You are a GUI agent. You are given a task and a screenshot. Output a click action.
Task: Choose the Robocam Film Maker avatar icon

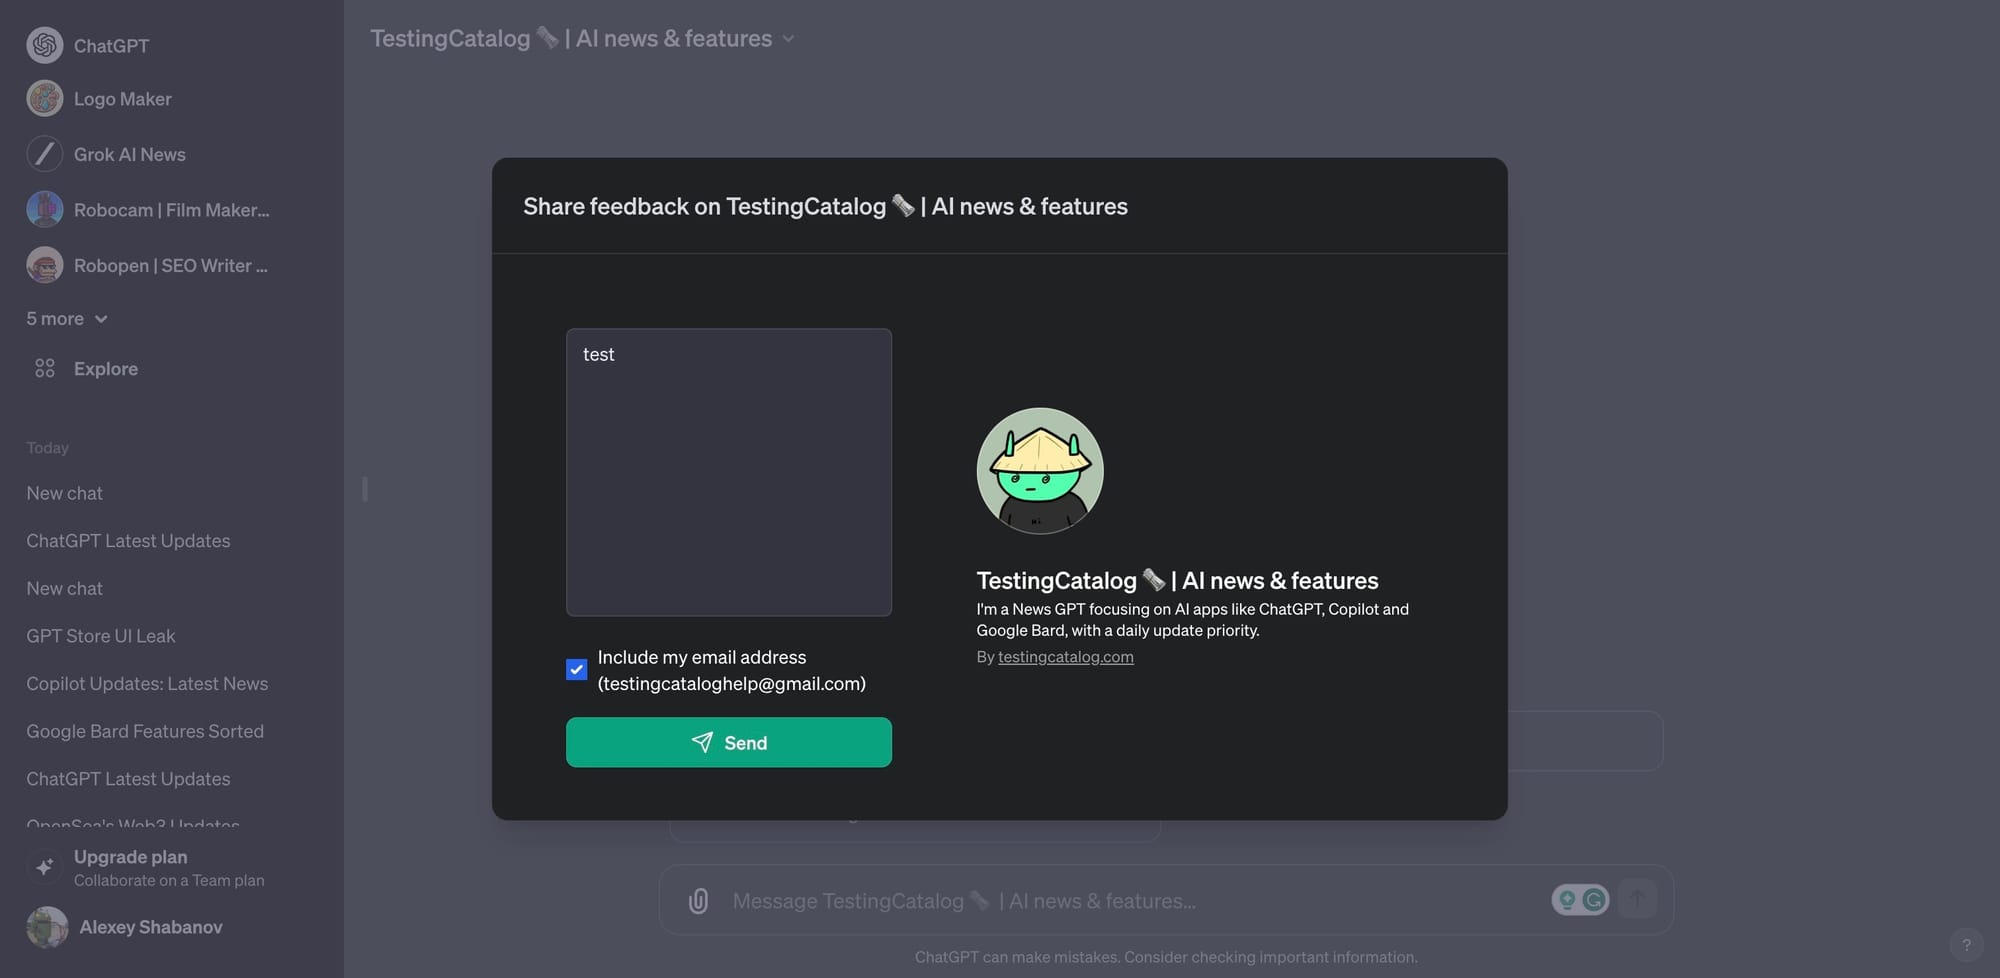(45, 209)
